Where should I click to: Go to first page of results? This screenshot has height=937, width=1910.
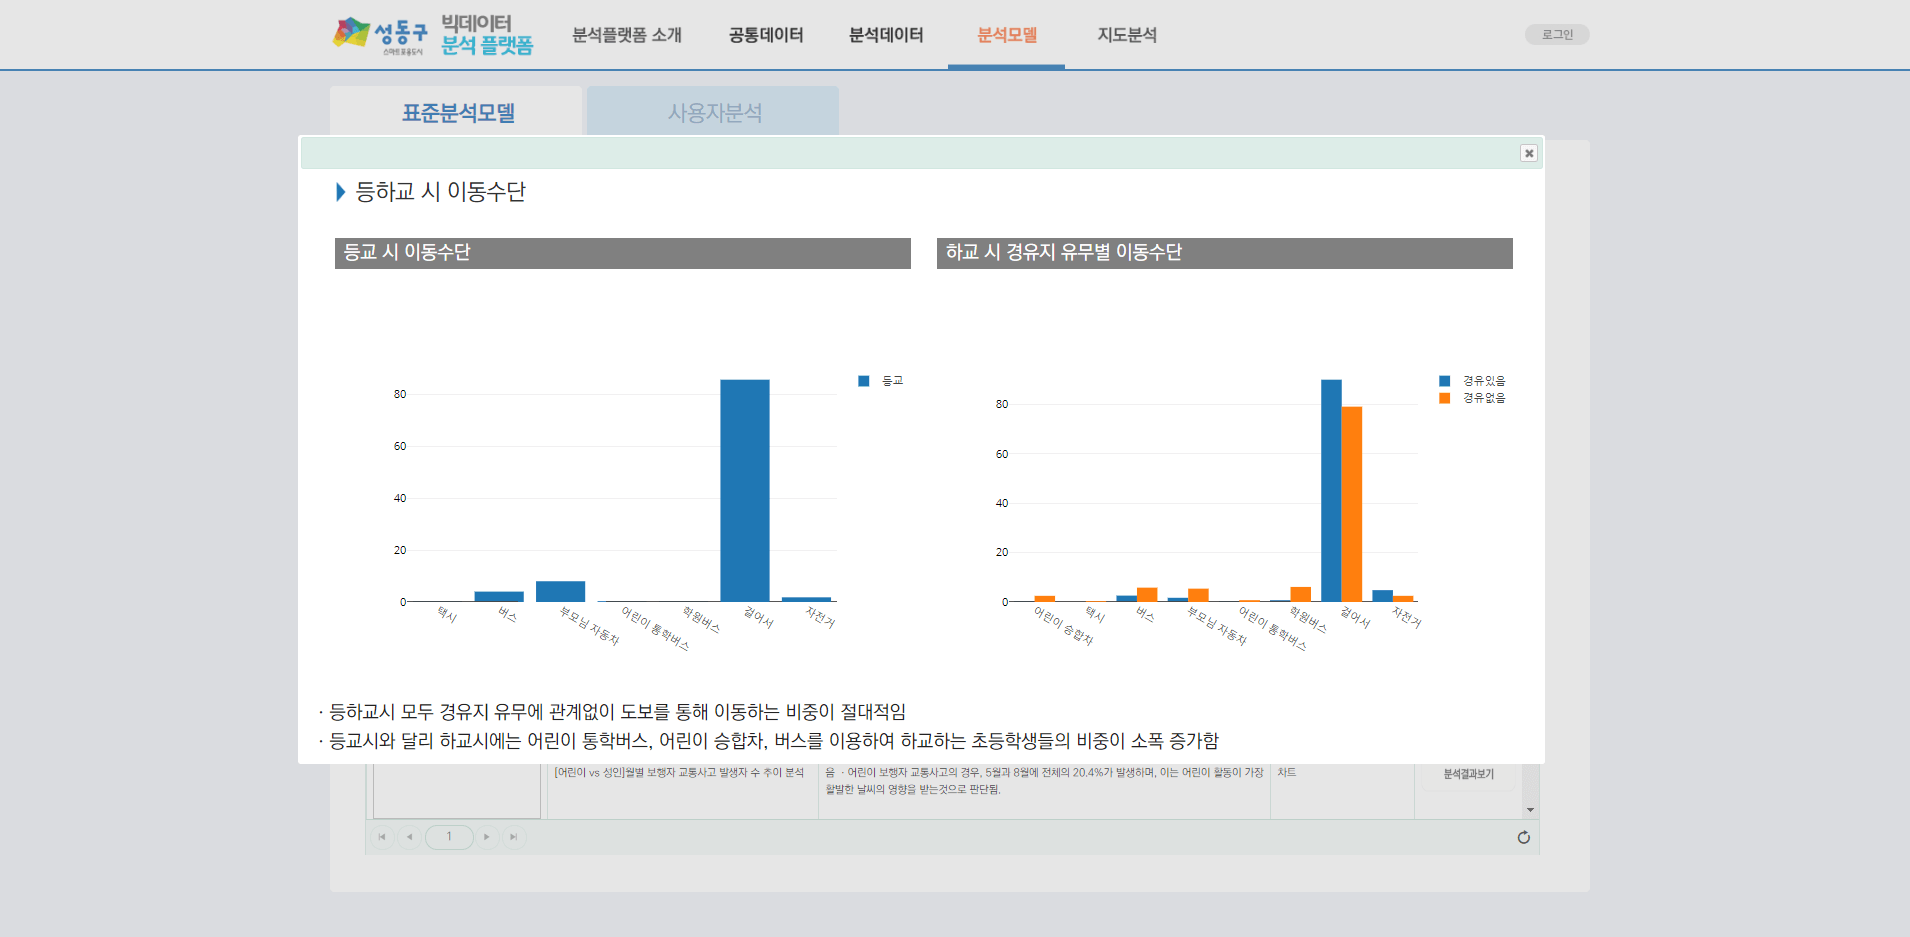click(382, 837)
